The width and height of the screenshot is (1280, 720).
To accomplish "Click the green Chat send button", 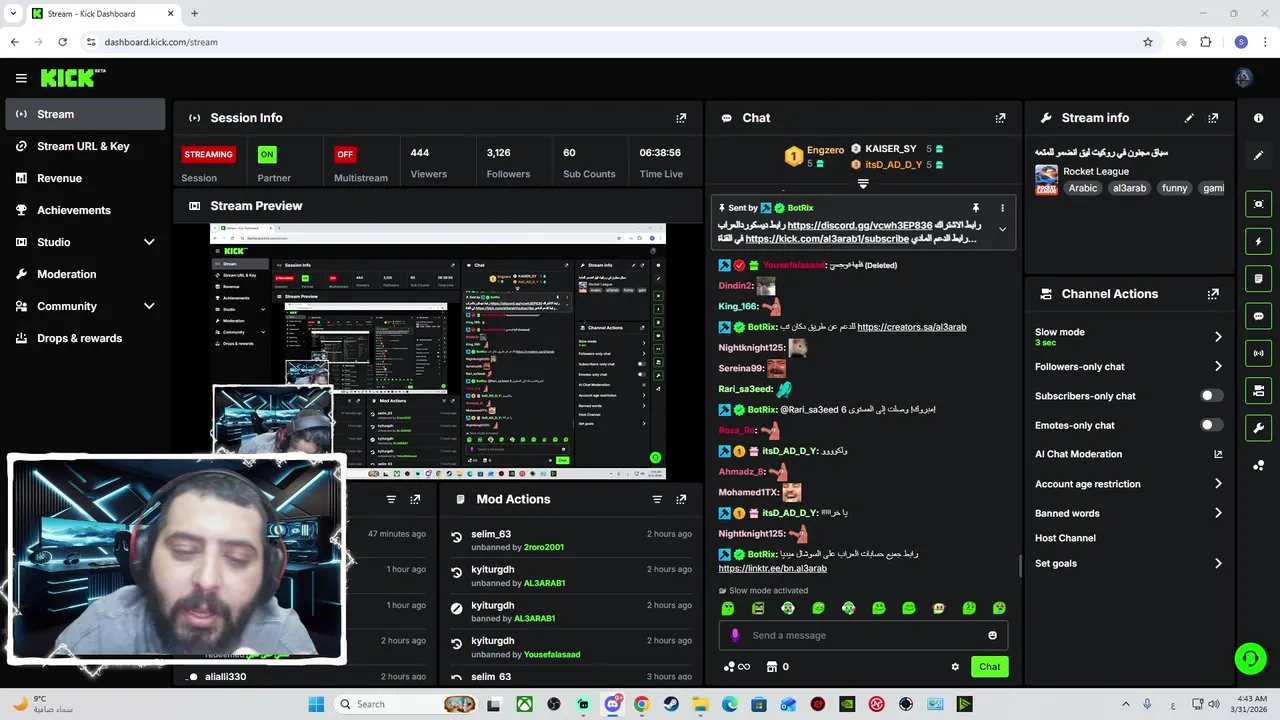I will click(989, 667).
